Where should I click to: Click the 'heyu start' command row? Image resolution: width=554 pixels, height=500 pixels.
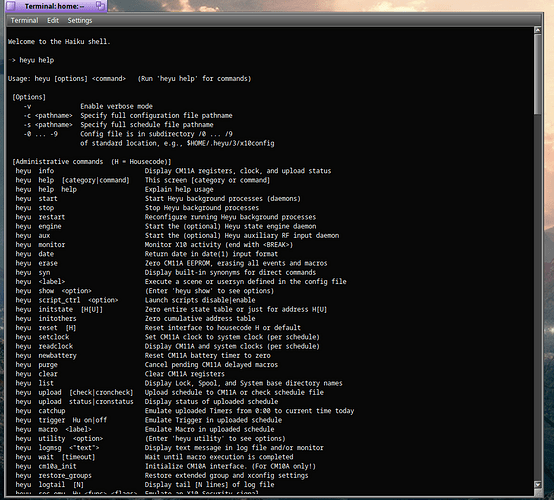pos(158,199)
